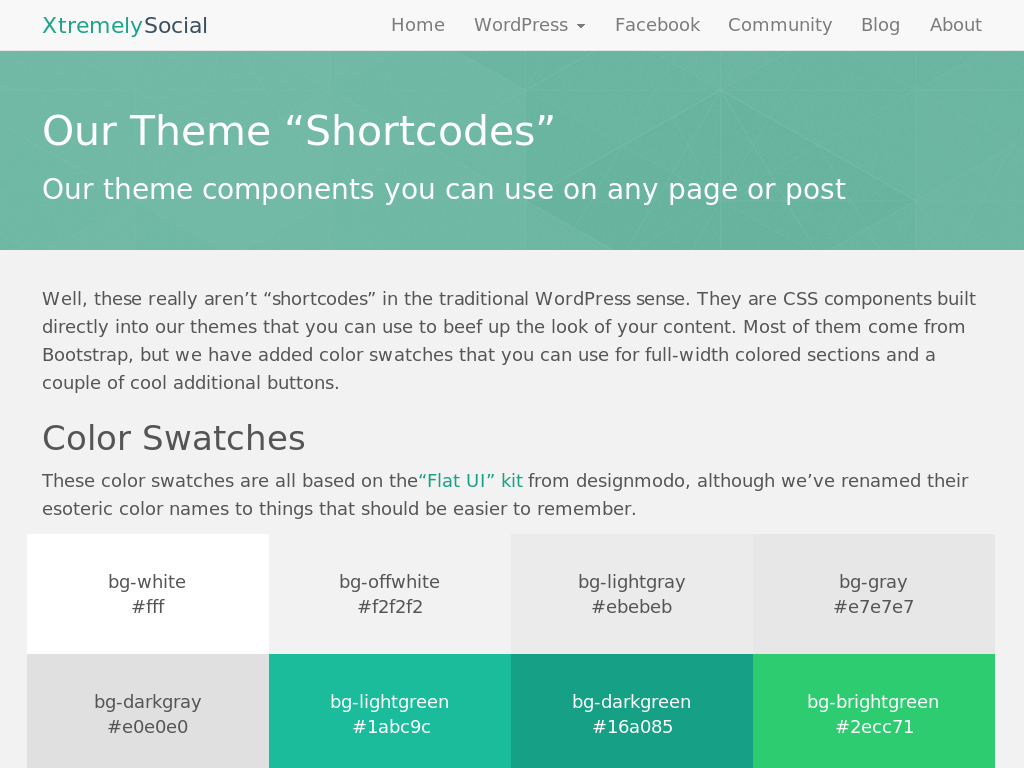Open the Facebook menu item

click(x=657, y=25)
